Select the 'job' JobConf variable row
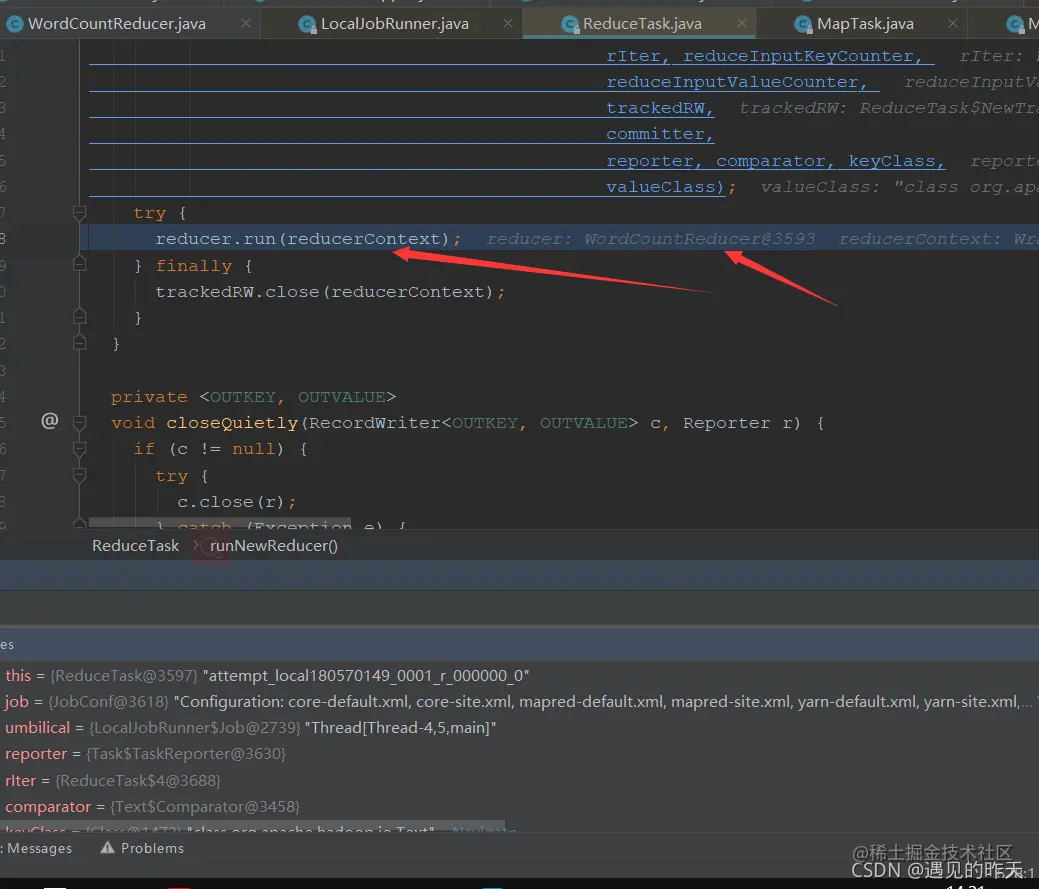Screen dimensions: 1039x889 point(518,702)
